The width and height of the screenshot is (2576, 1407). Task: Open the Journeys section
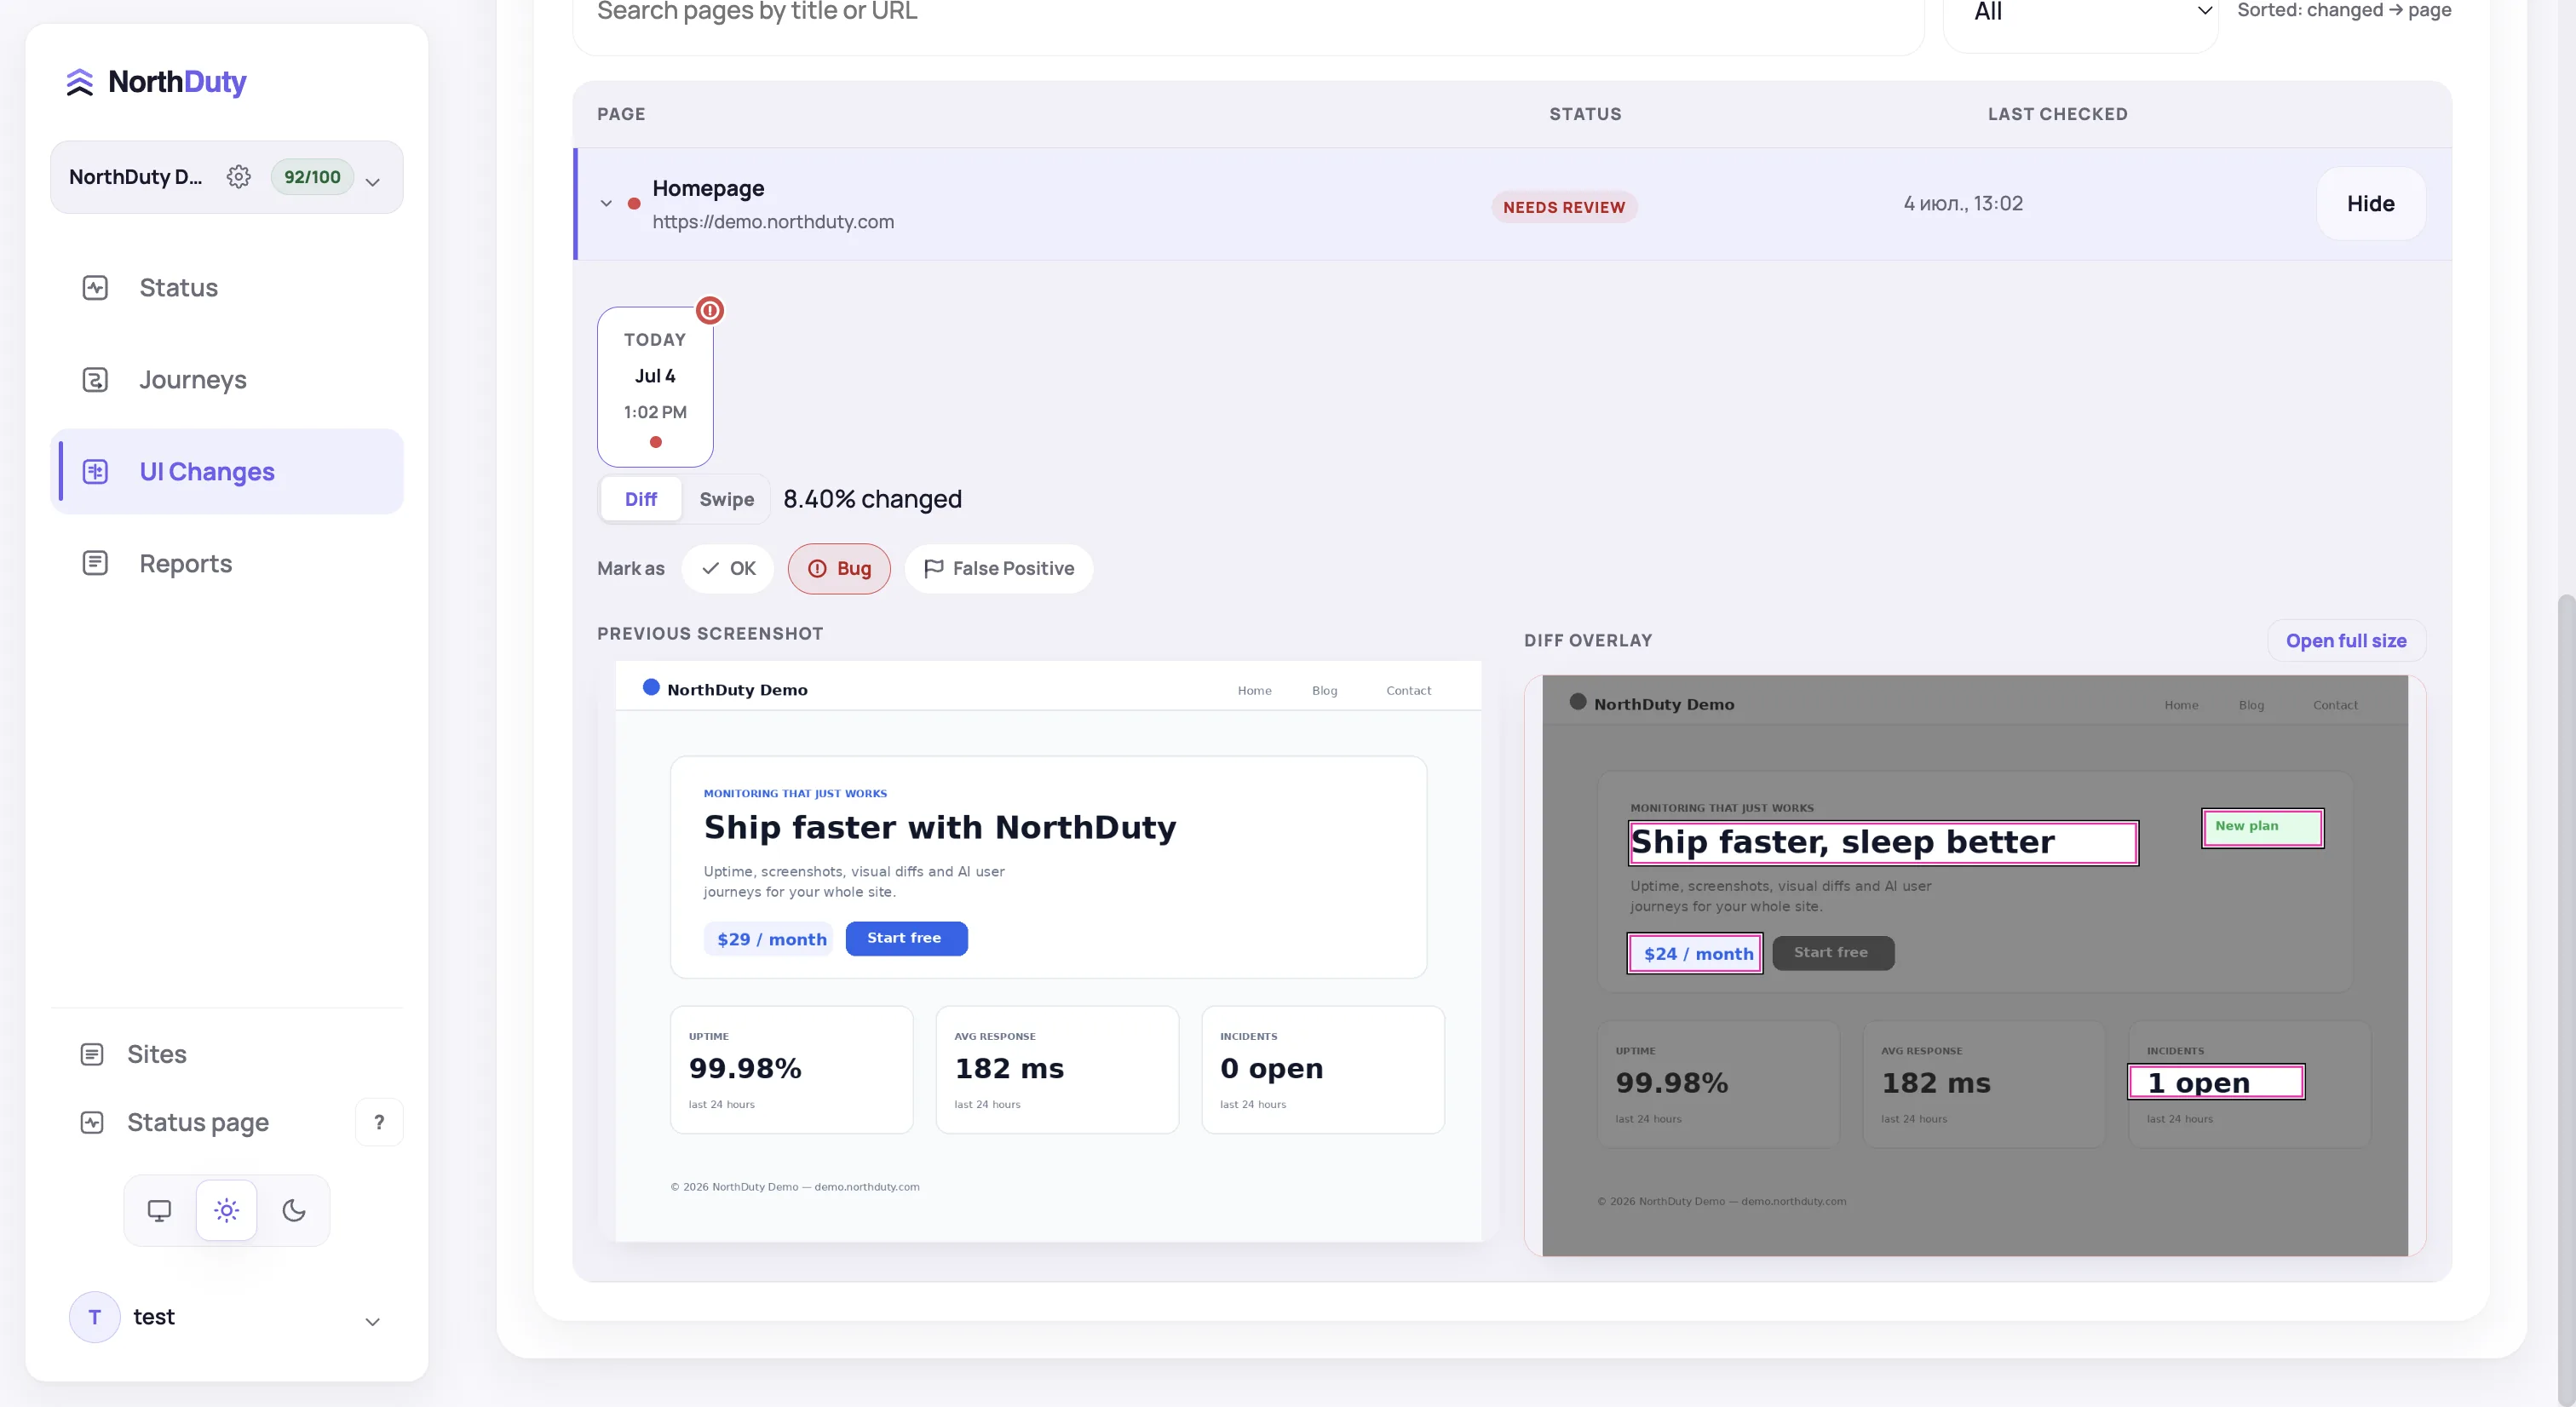tap(227, 380)
